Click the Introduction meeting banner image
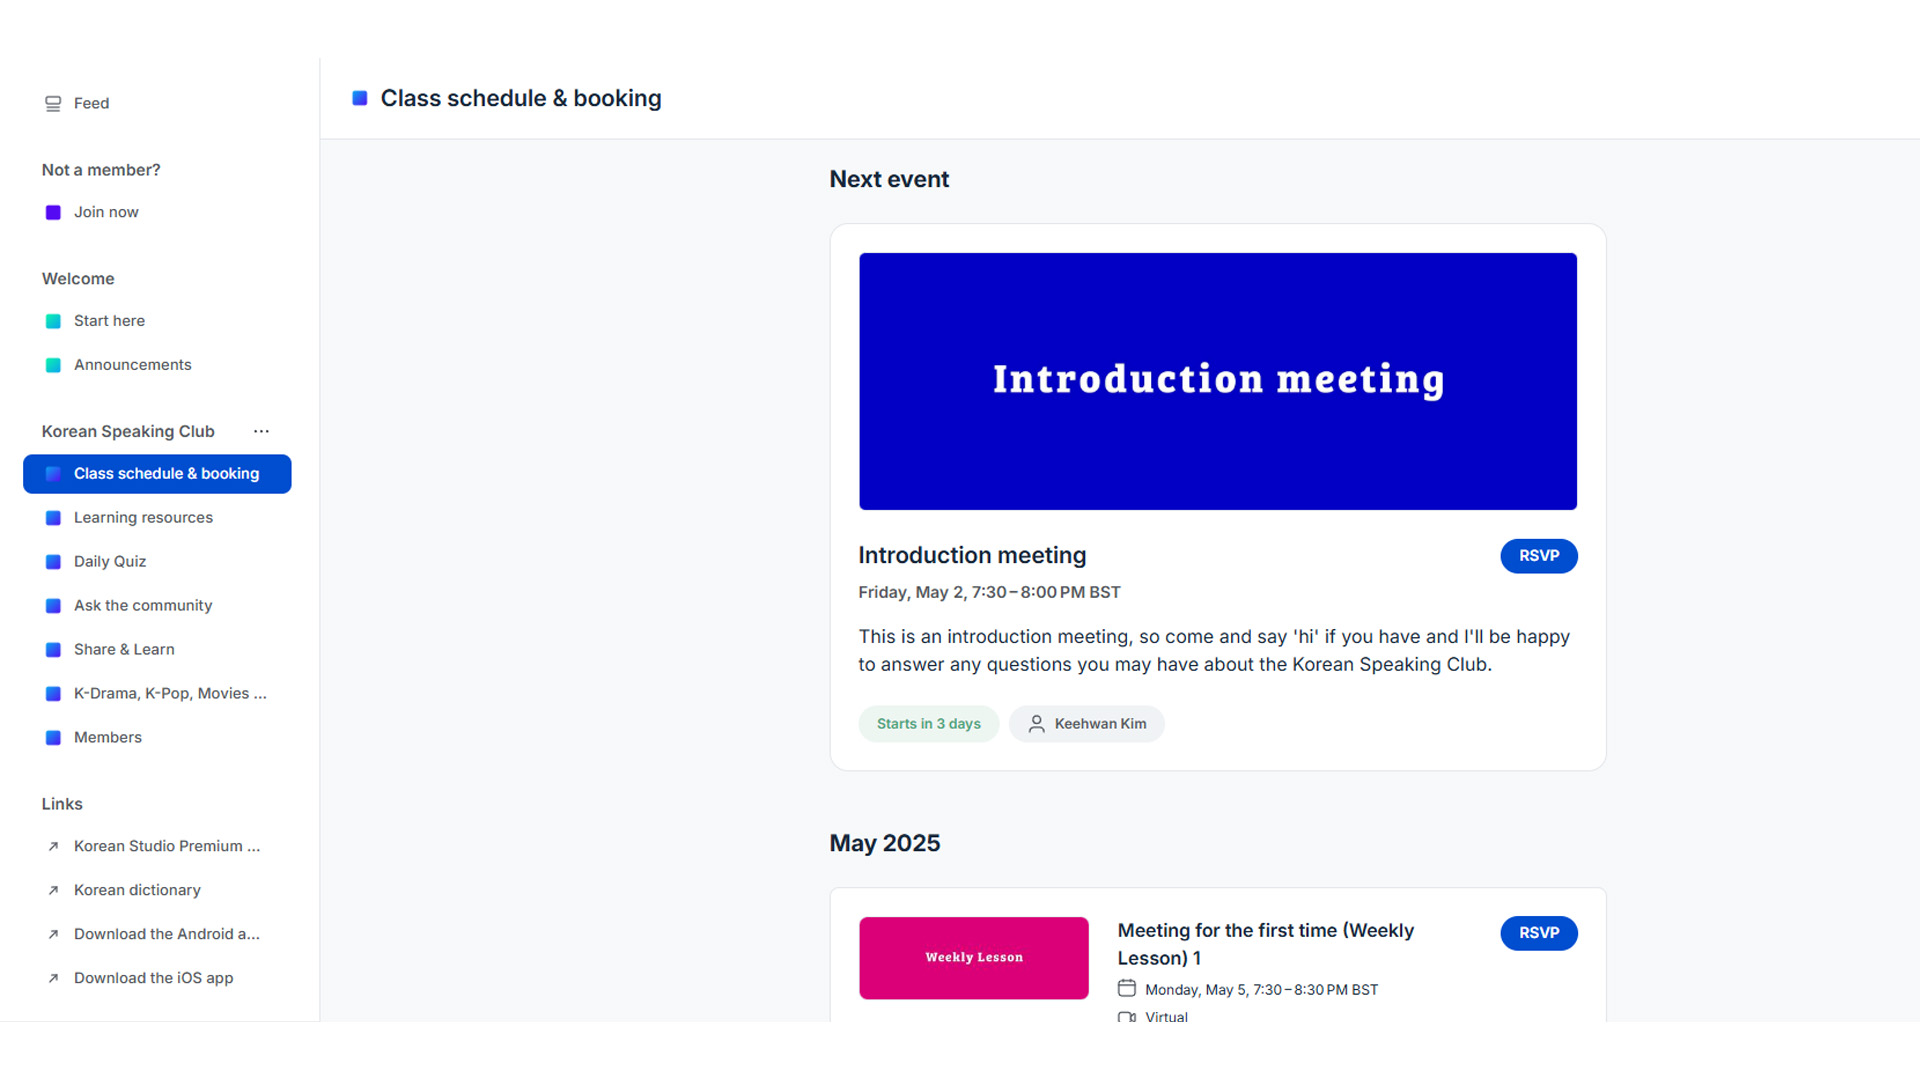This screenshot has height=1080, width=1920. (x=1217, y=381)
